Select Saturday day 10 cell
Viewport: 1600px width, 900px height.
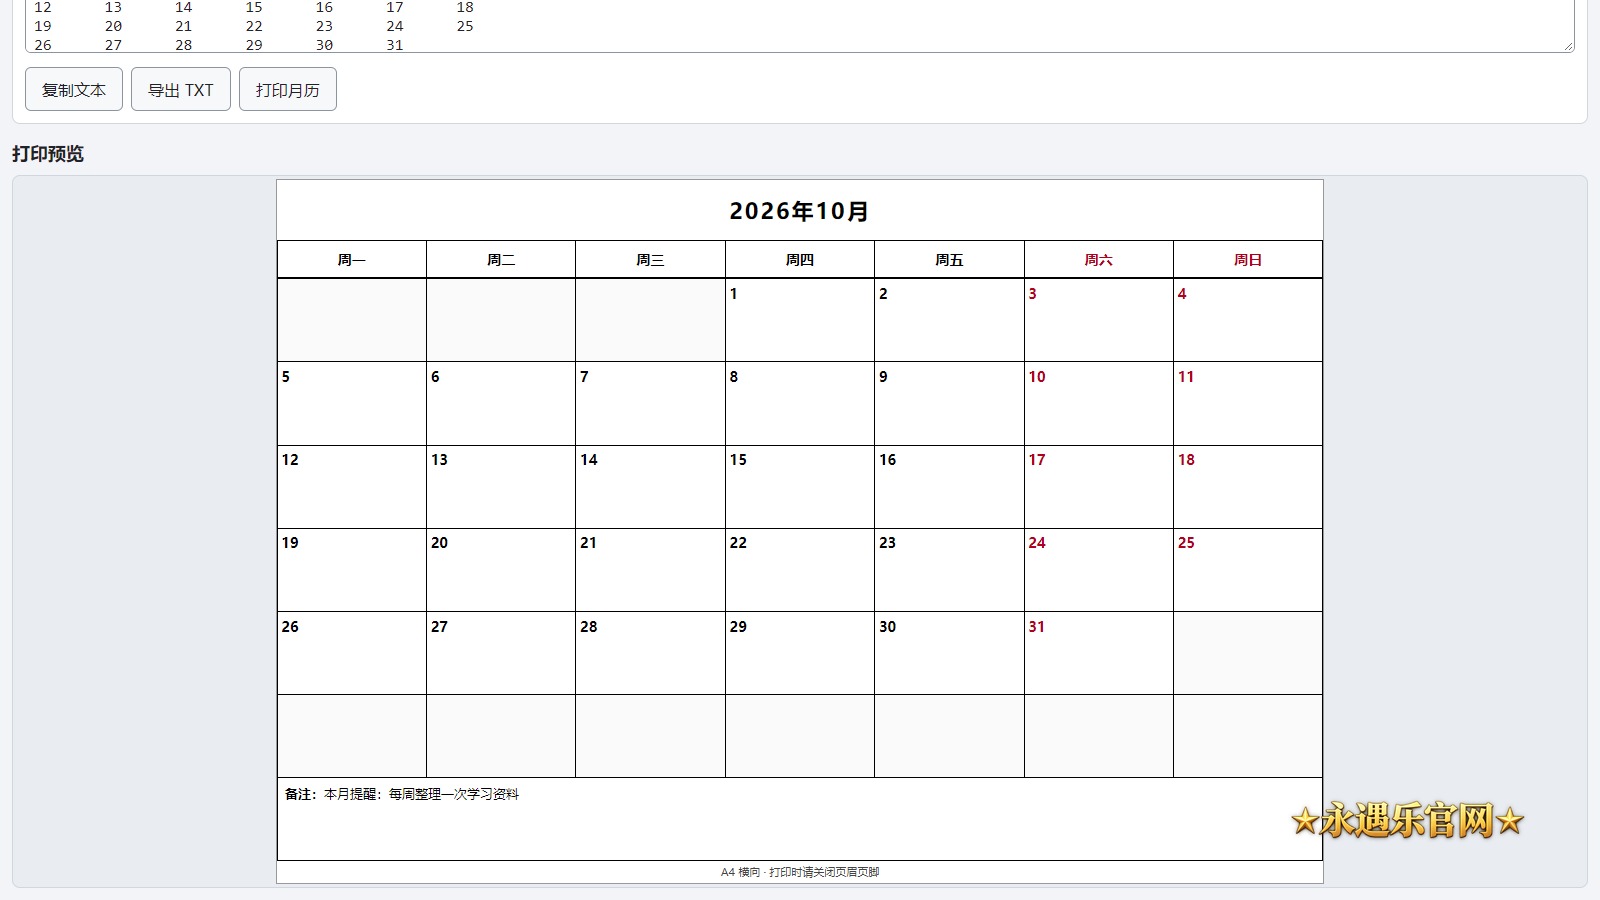1099,403
